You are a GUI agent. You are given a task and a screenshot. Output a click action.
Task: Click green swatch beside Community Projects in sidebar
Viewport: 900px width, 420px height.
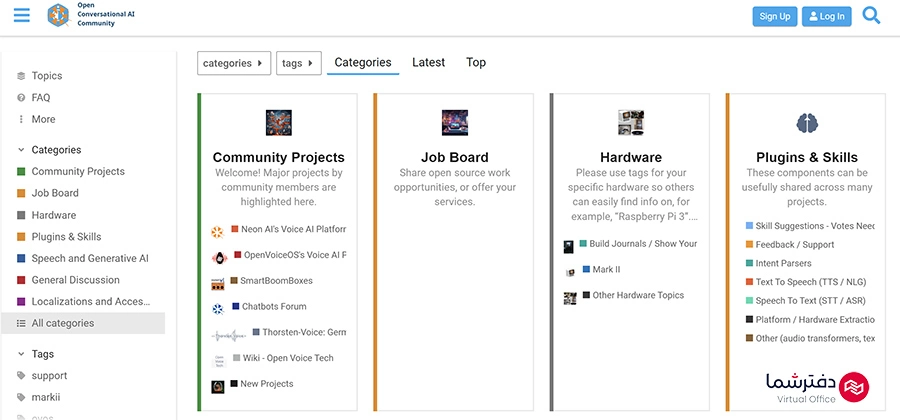(22, 172)
